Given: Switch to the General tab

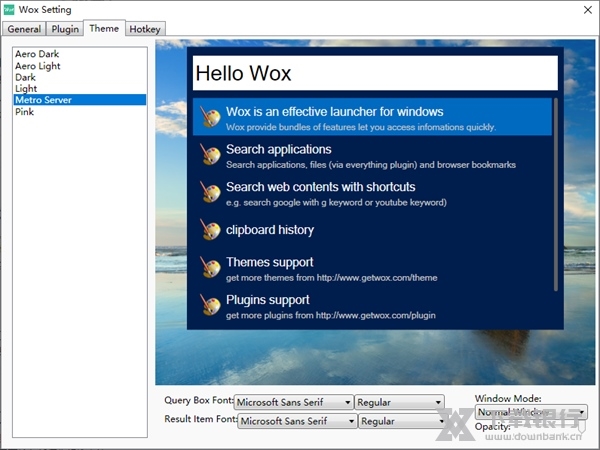Looking at the screenshot, I should [x=25, y=29].
